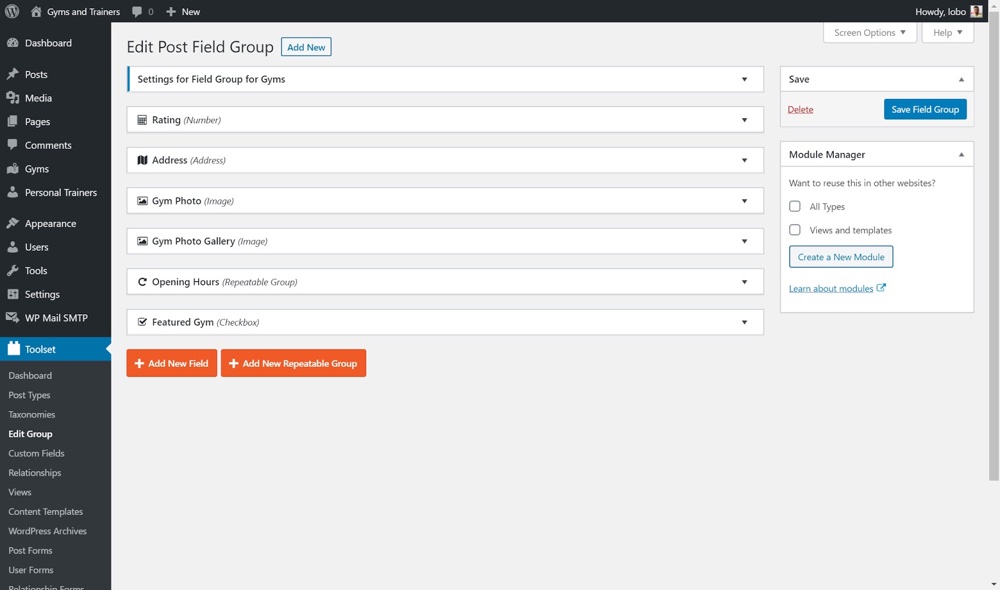Click the Save Field Group button
Image resolution: width=1000 pixels, height=590 pixels.
coord(924,109)
